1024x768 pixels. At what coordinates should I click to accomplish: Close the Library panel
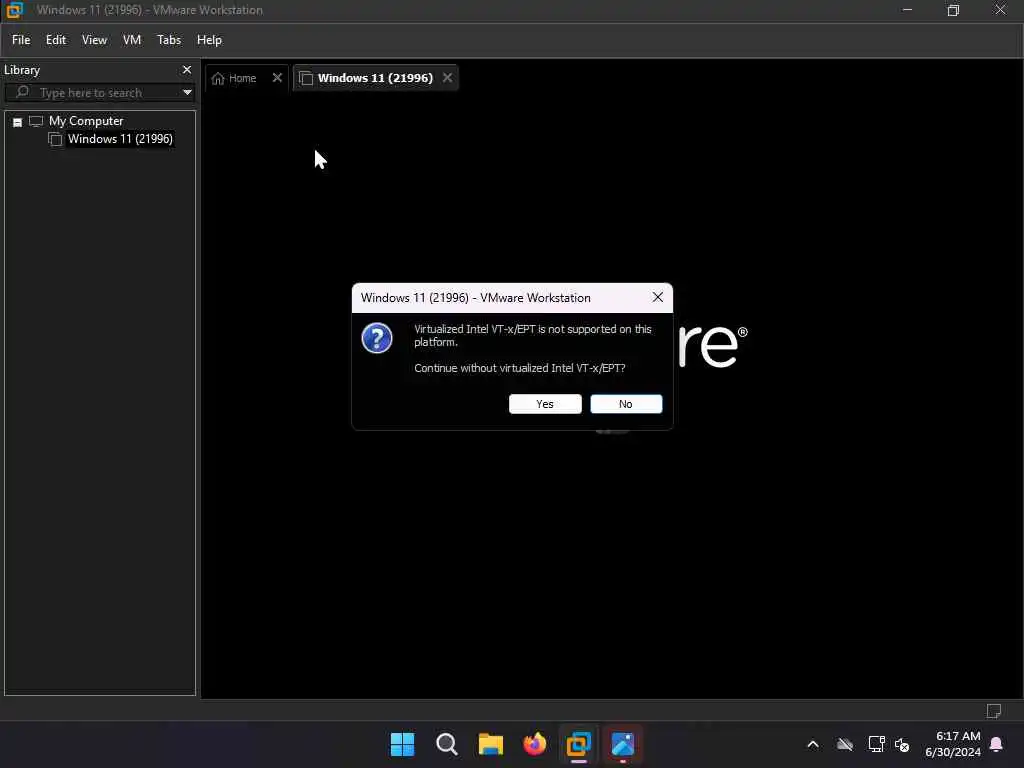pyautogui.click(x=187, y=70)
